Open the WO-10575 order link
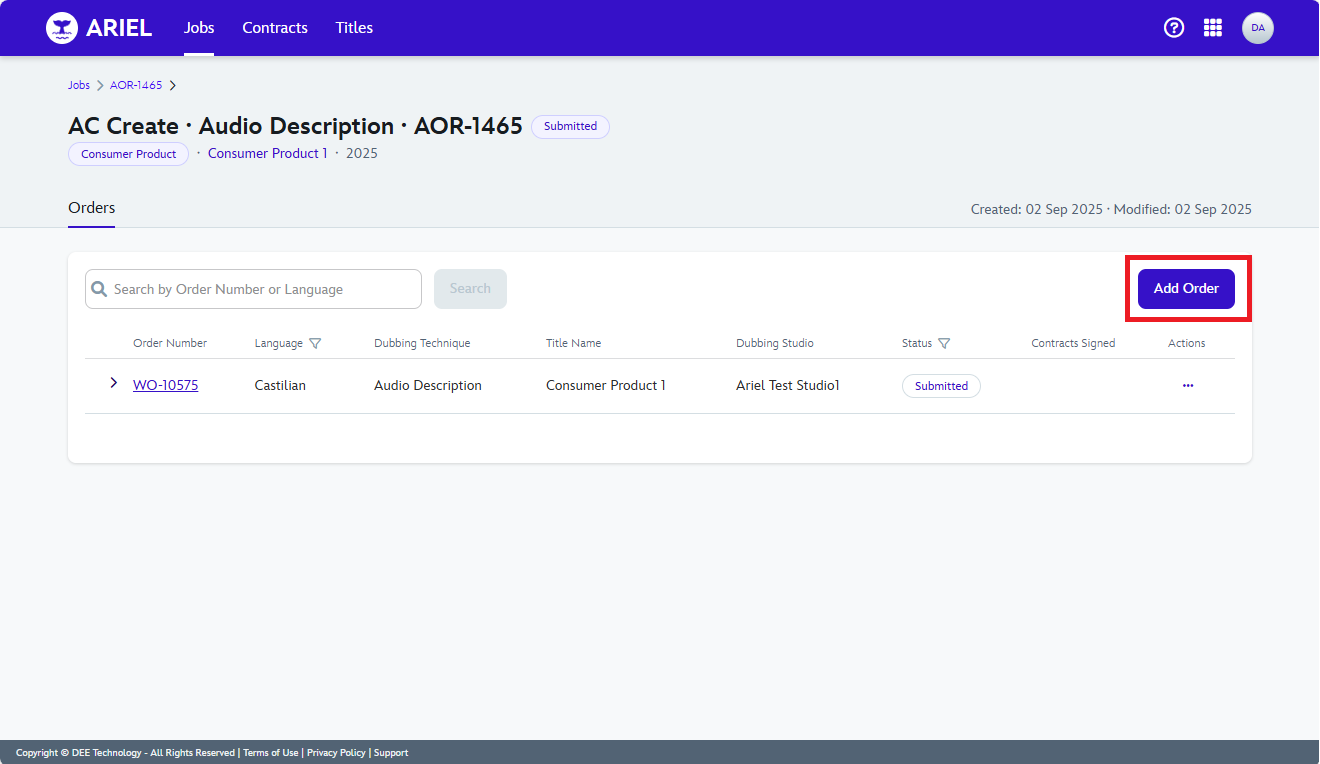 (165, 385)
